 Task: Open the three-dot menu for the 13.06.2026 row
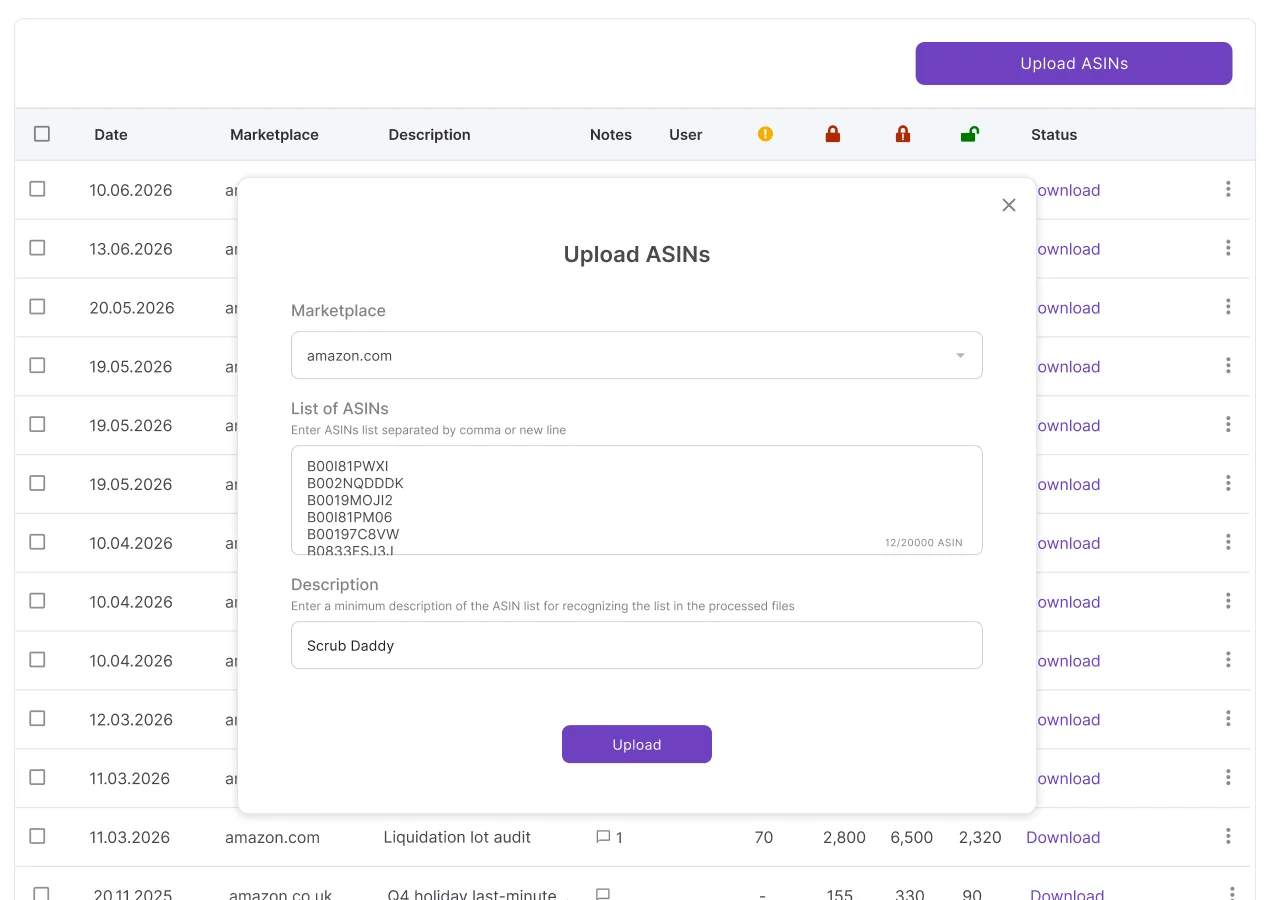tap(1228, 248)
